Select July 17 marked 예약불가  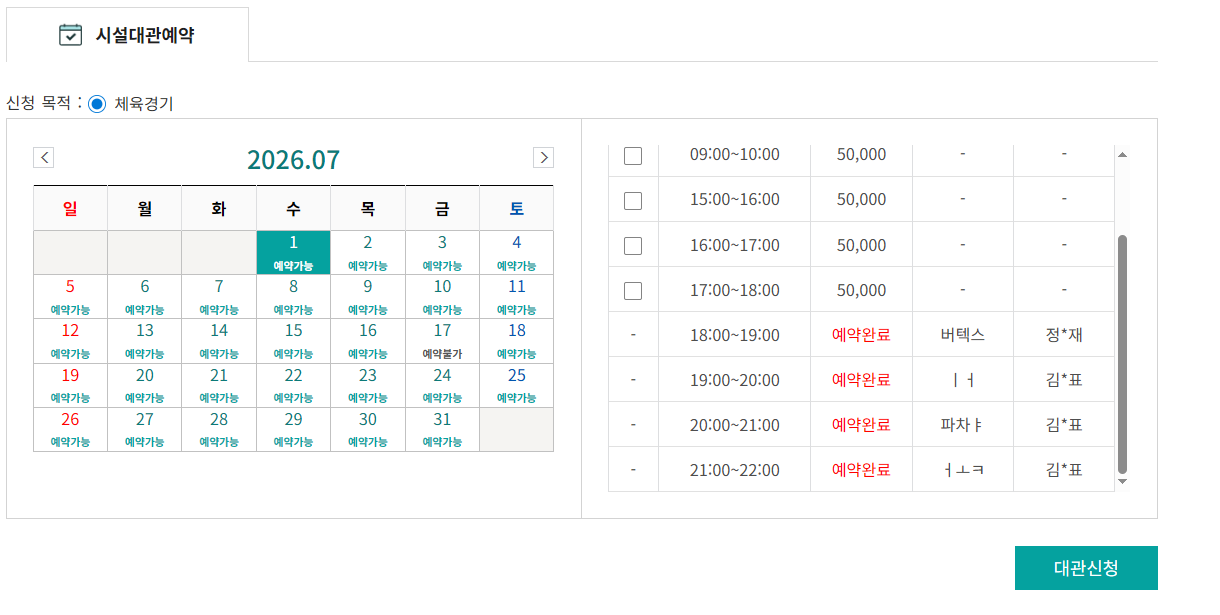pyautogui.click(x=442, y=341)
